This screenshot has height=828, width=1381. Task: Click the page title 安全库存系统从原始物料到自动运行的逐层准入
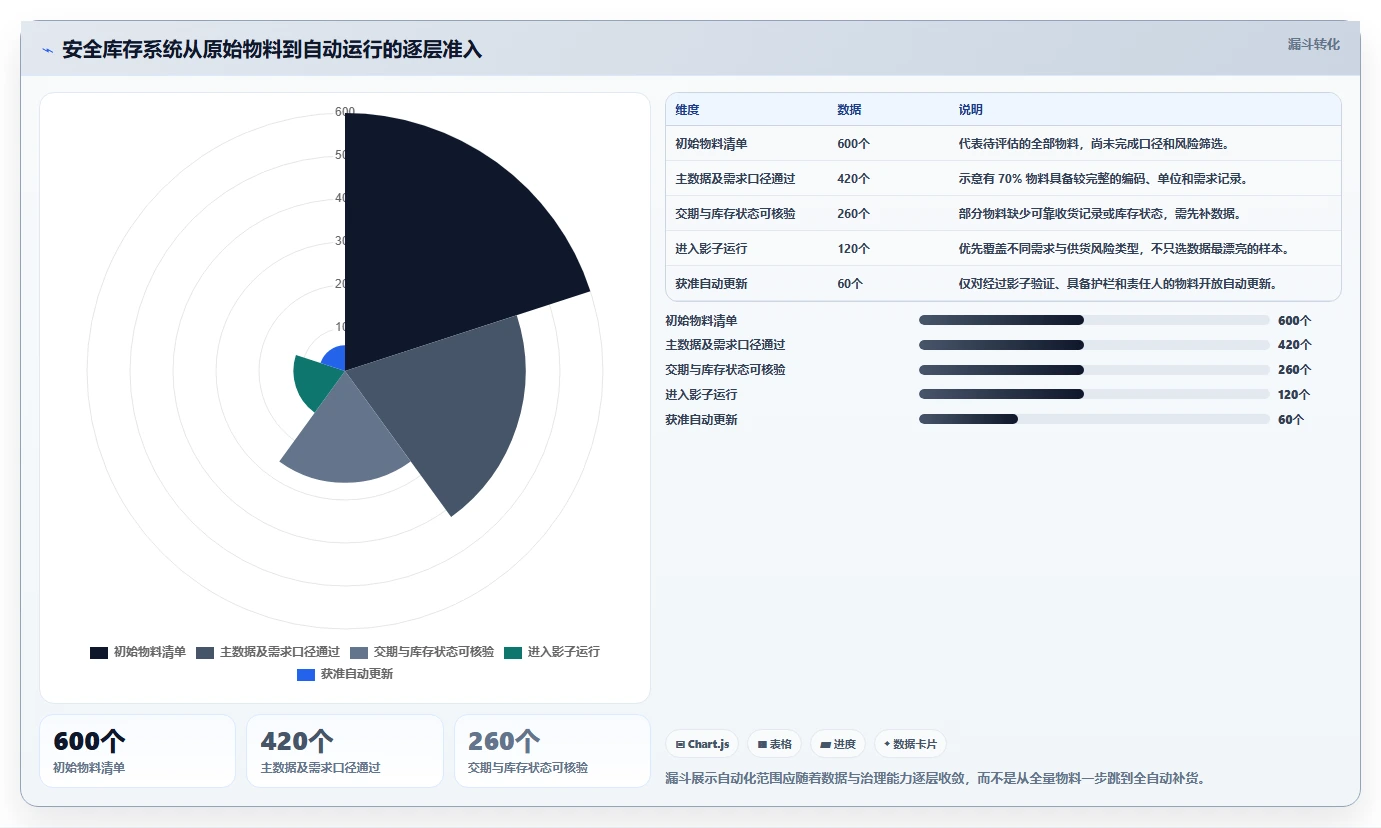point(272,49)
